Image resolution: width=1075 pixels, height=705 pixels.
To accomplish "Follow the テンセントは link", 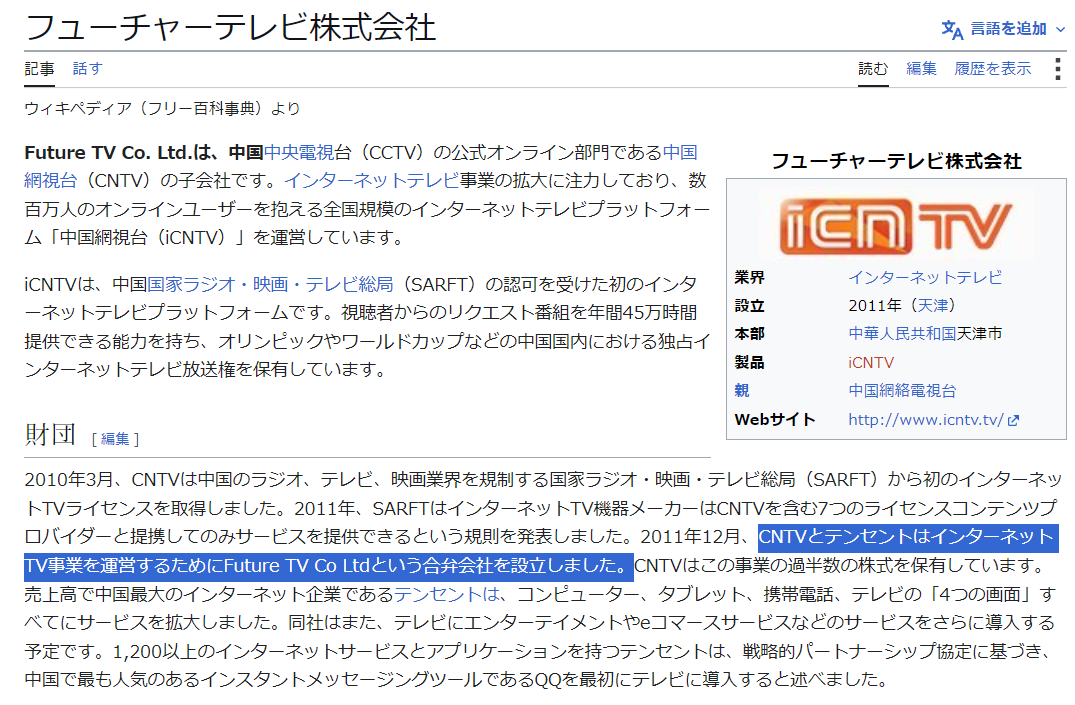I will (447, 594).
